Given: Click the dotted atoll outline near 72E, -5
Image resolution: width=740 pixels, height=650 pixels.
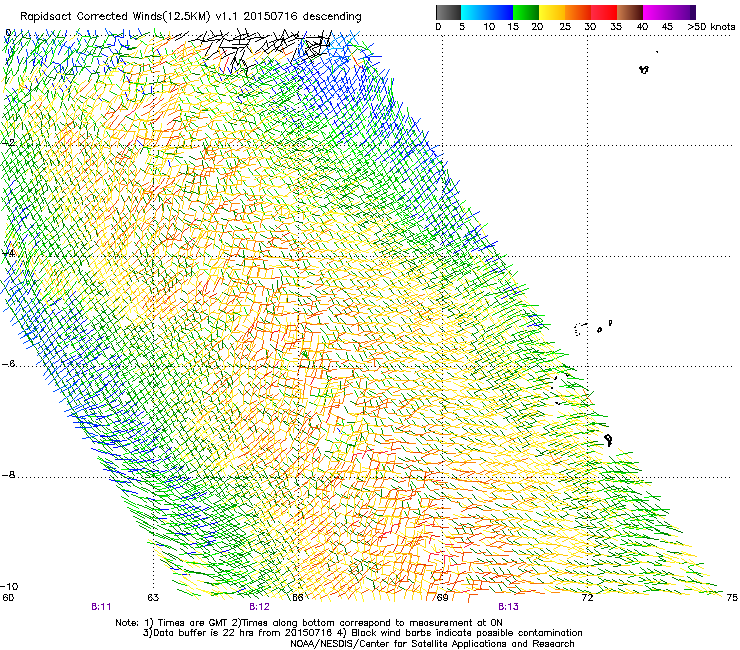Looking at the screenshot, I should click(580, 329).
